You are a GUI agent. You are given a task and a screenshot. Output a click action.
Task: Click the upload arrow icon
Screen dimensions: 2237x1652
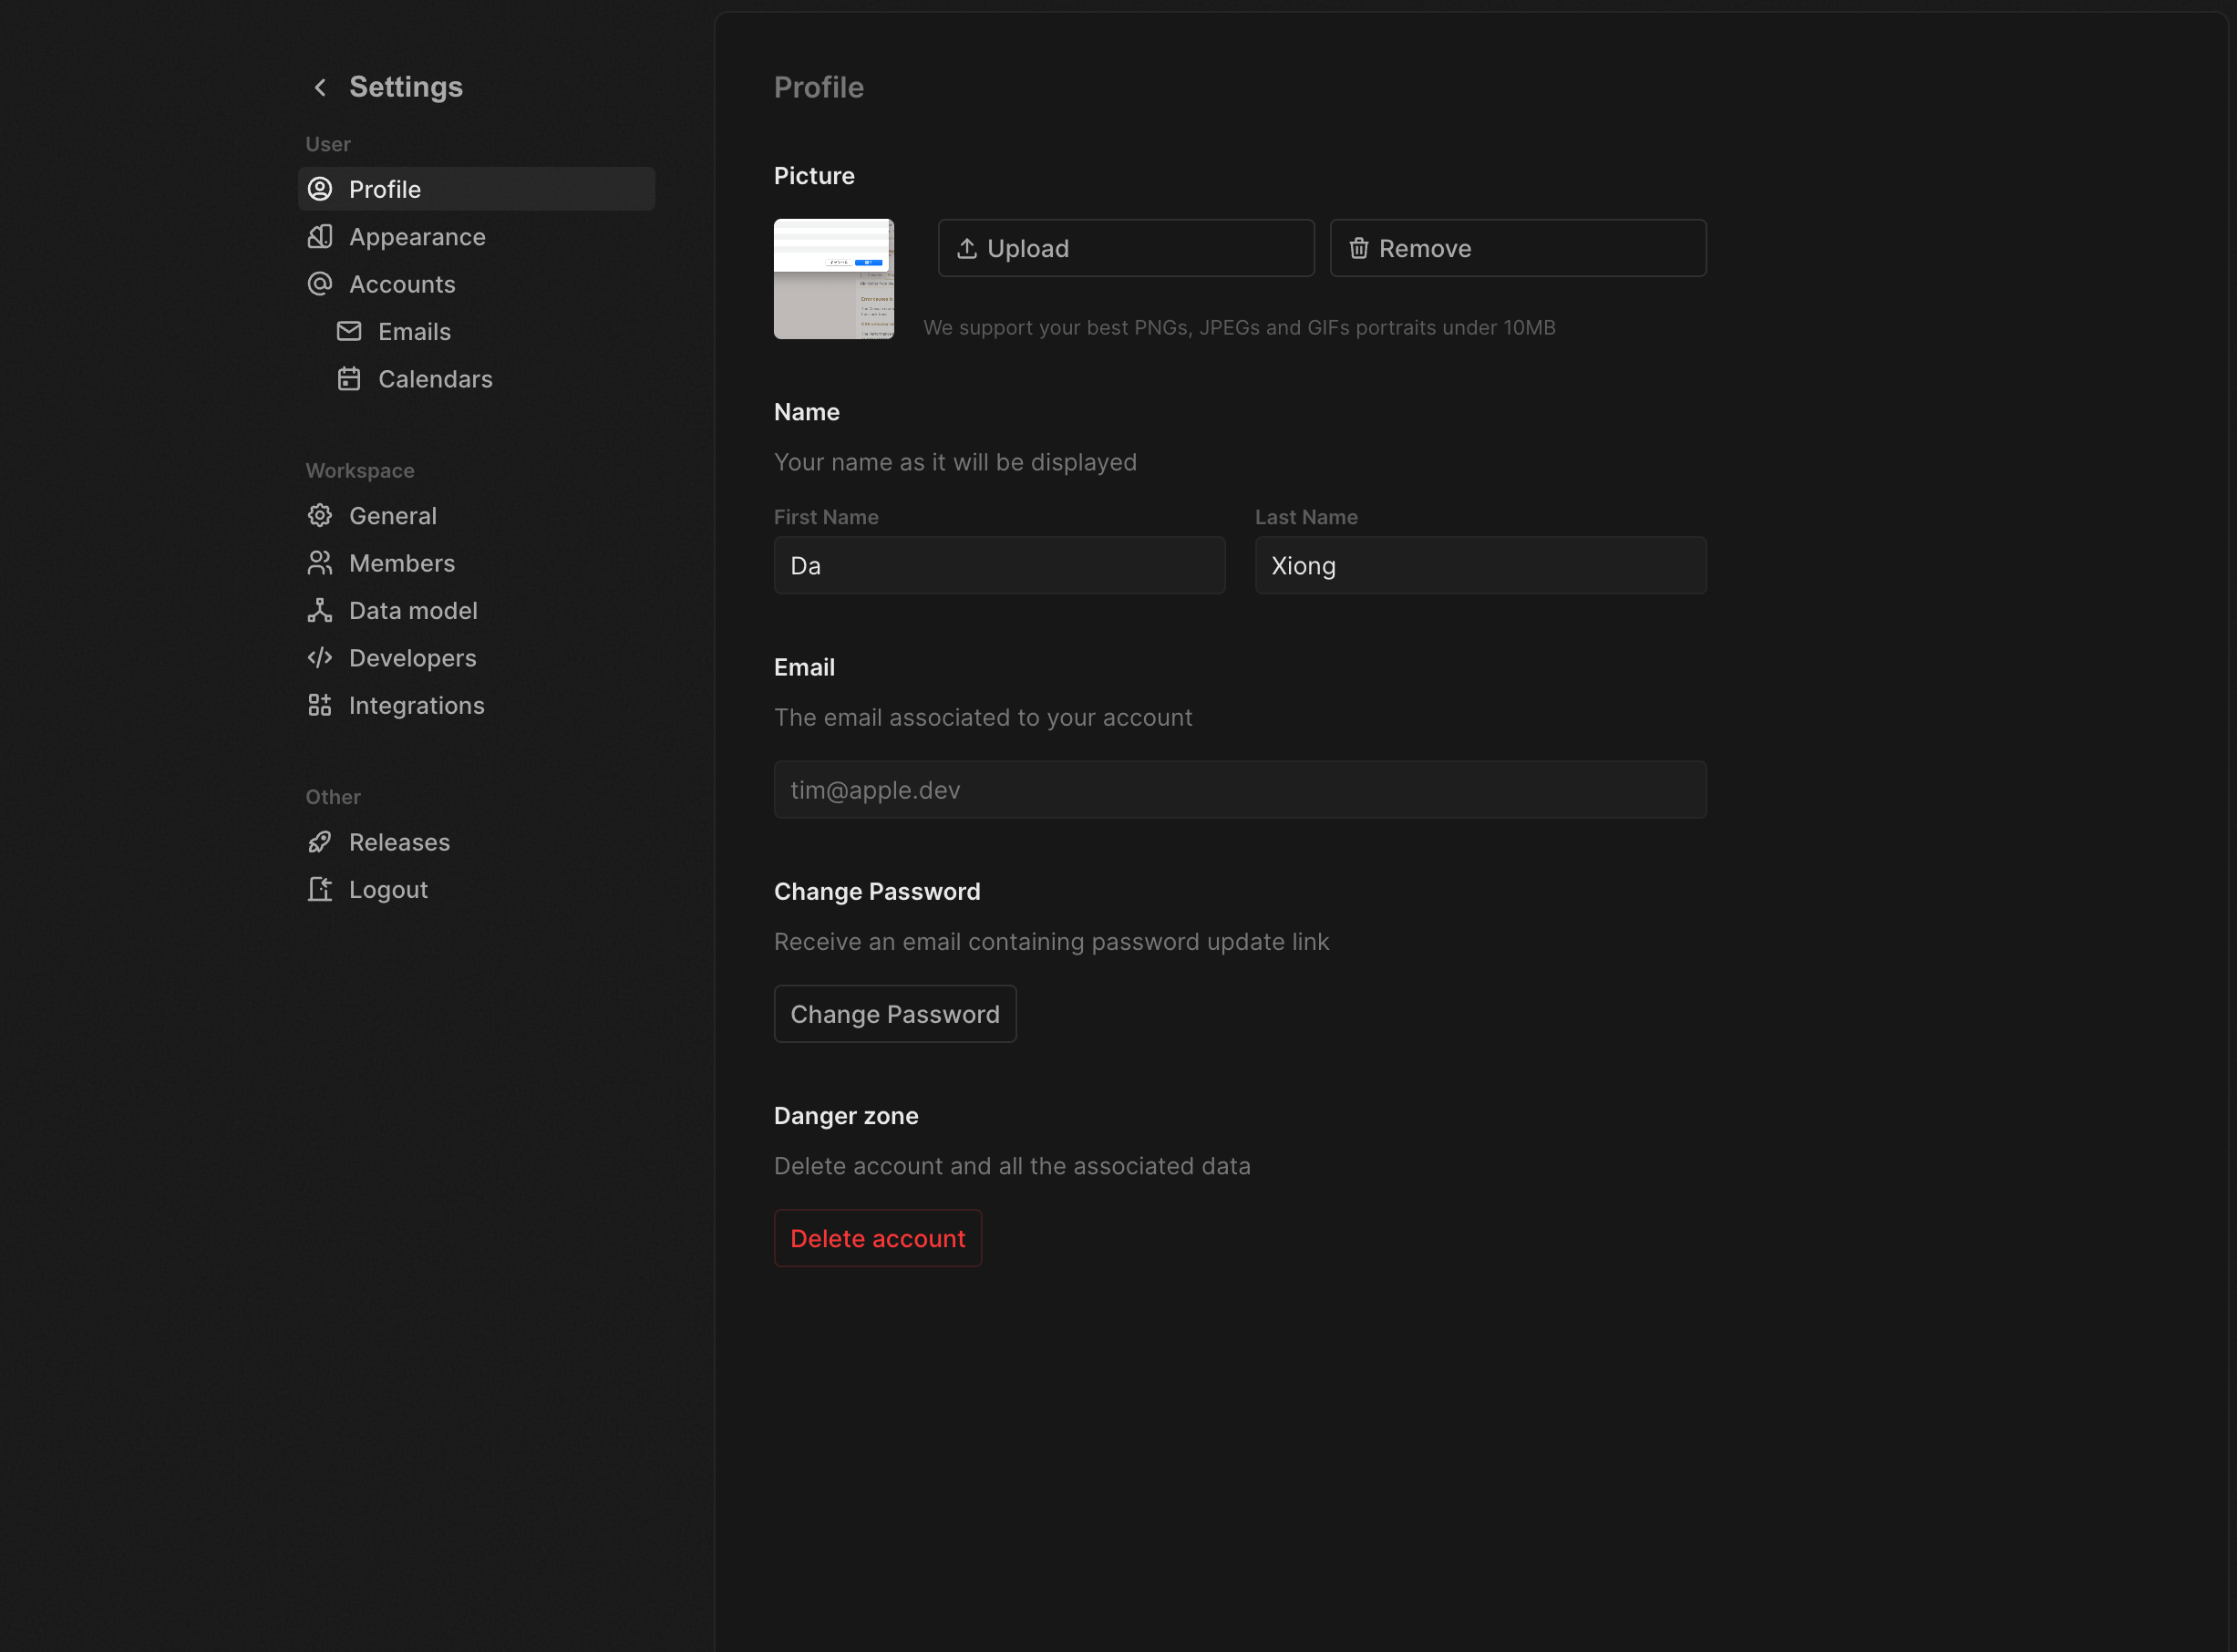point(967,248)
